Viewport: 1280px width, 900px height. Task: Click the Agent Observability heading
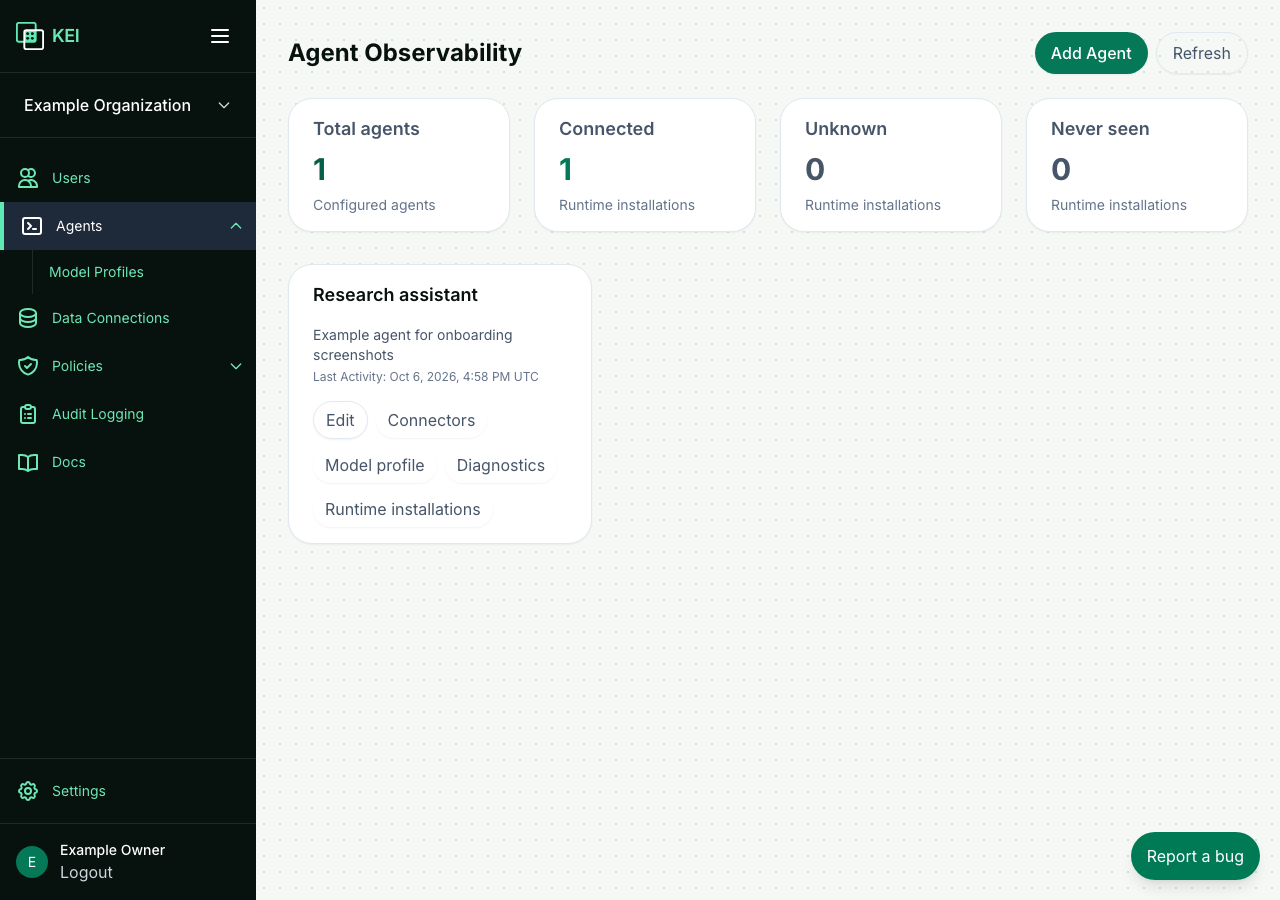click(405, 53)
